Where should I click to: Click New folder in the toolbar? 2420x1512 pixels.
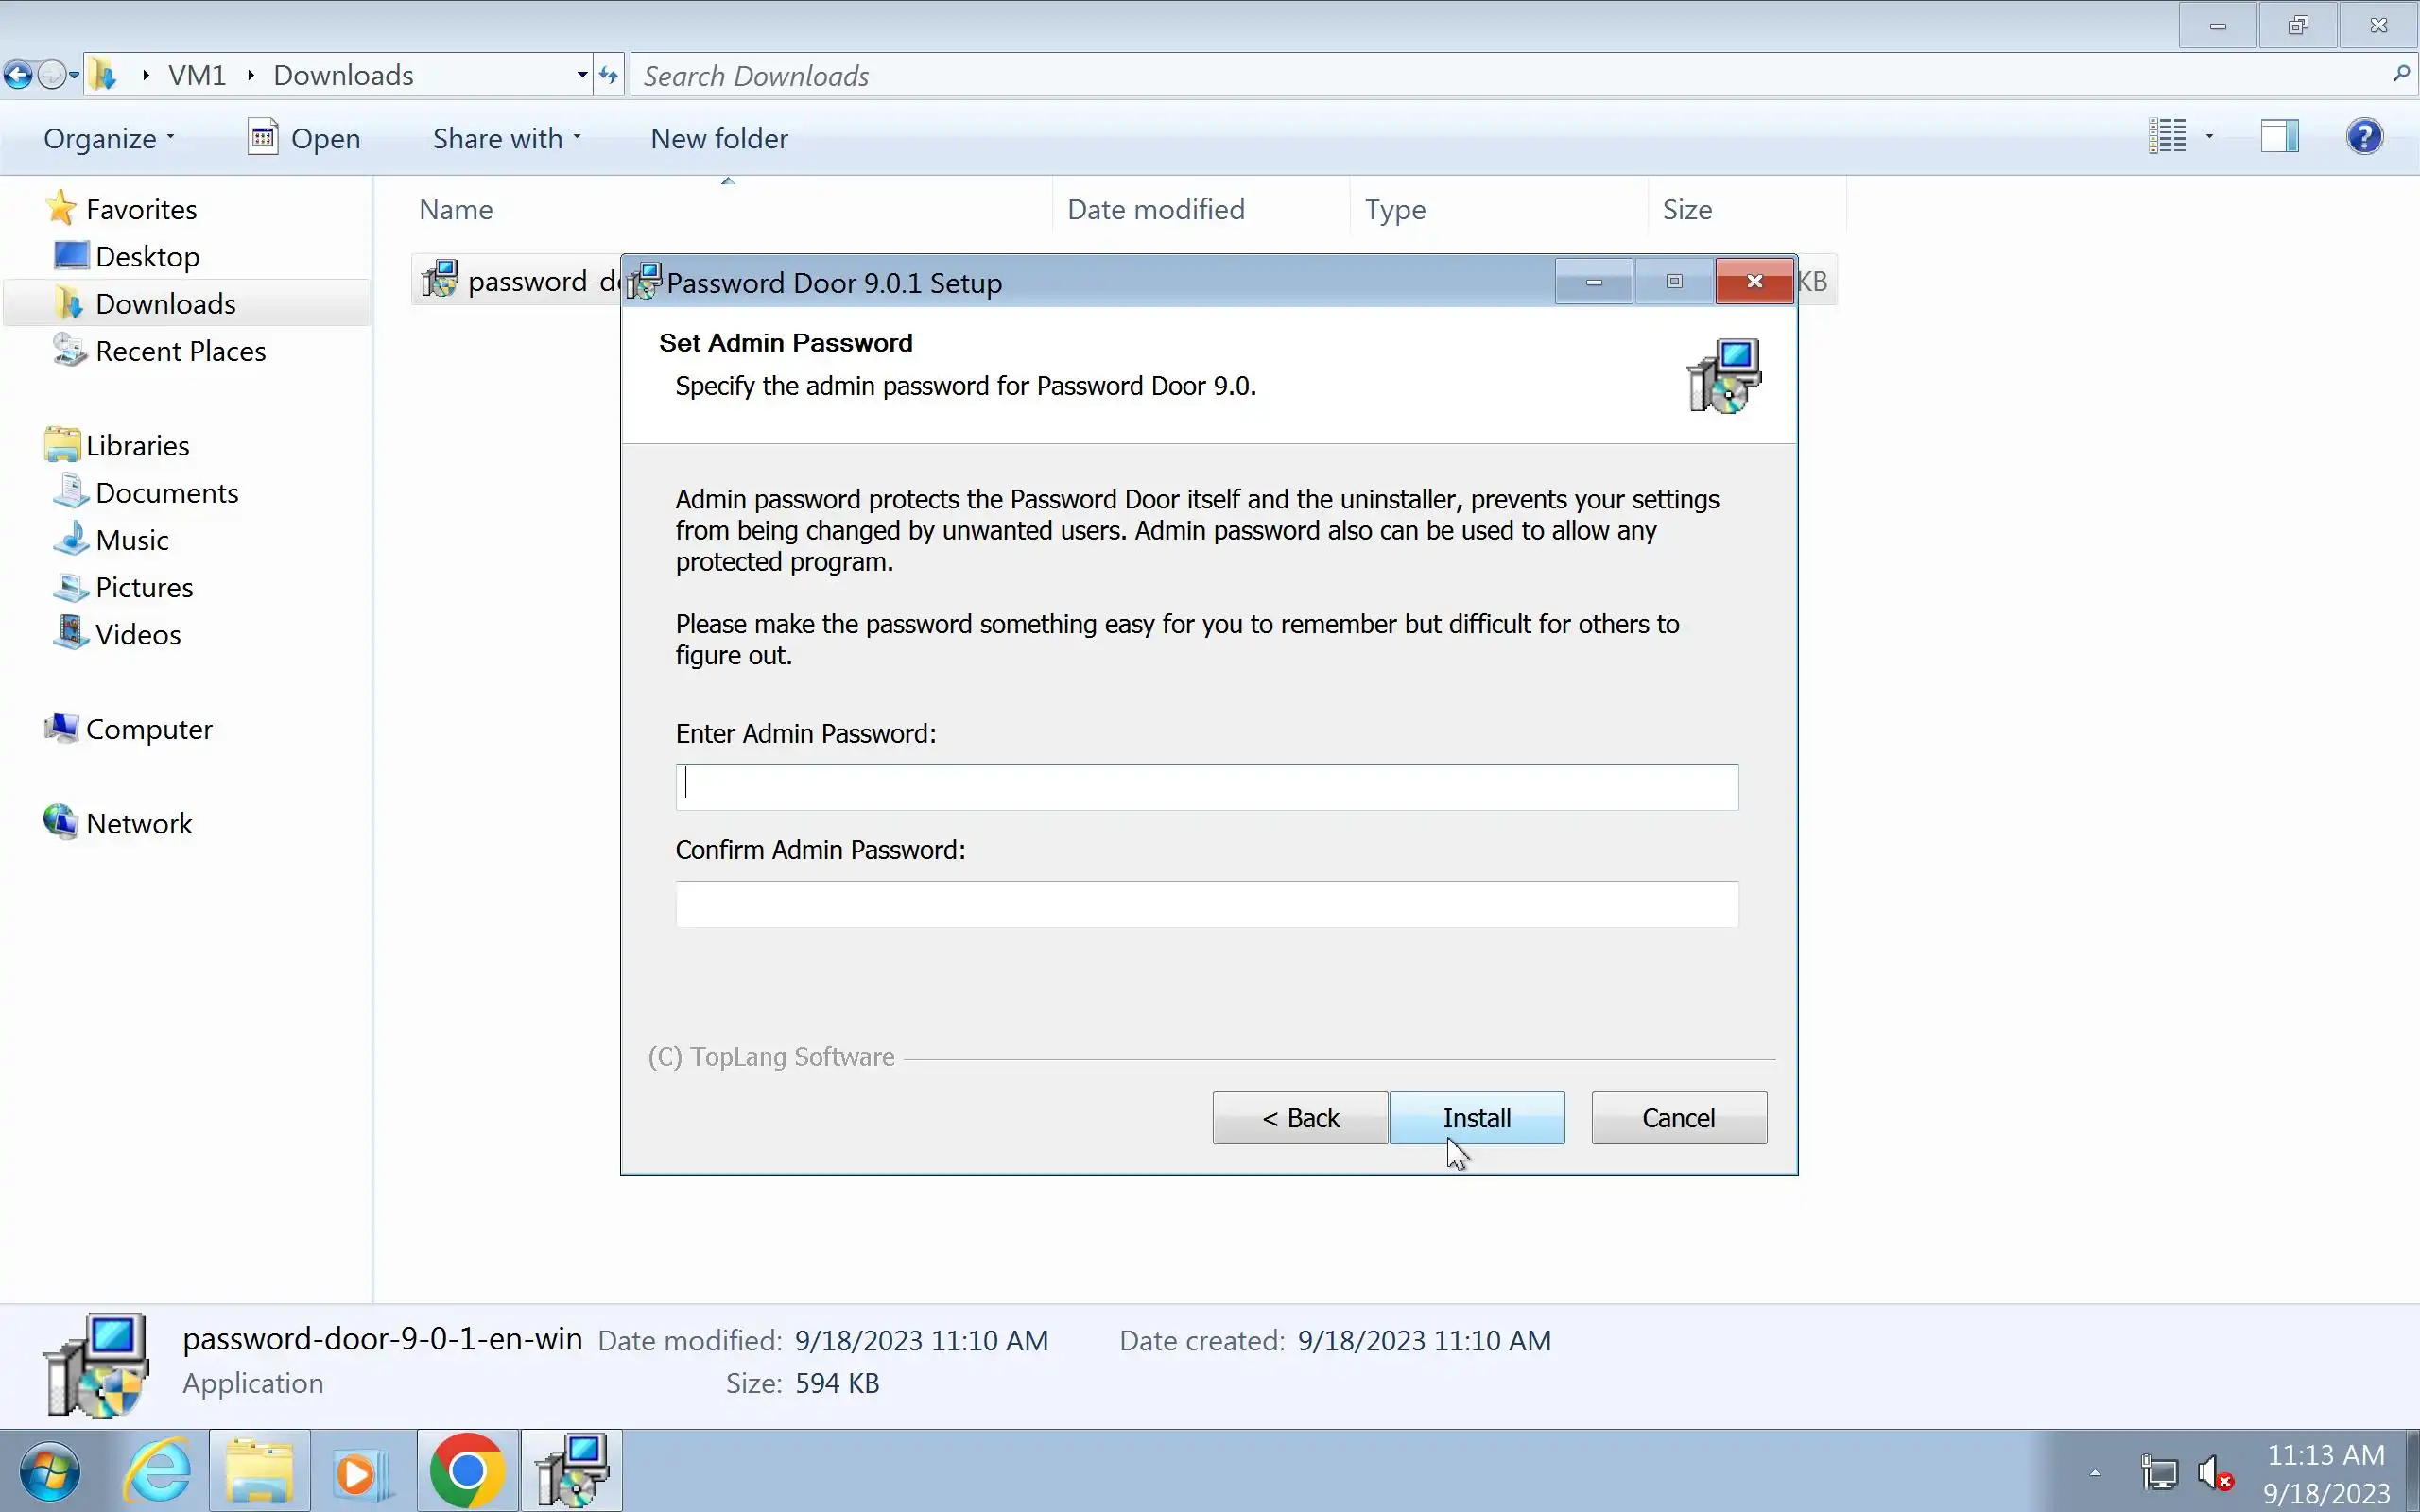(x=718, y=138)
